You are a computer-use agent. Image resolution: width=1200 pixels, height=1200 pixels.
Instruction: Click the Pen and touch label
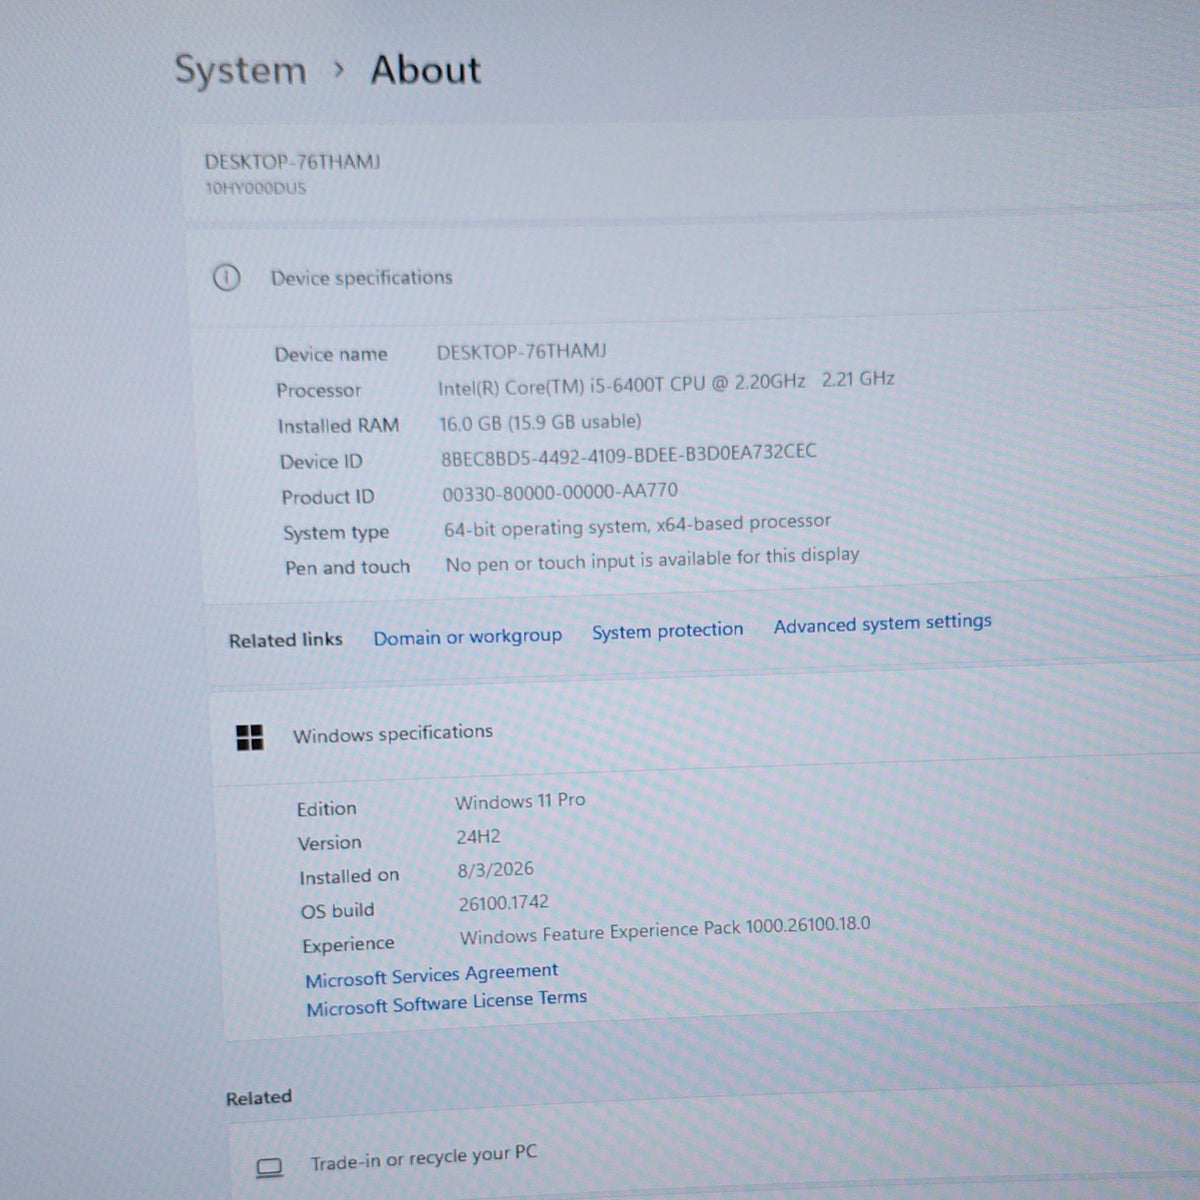click(348, 567)
